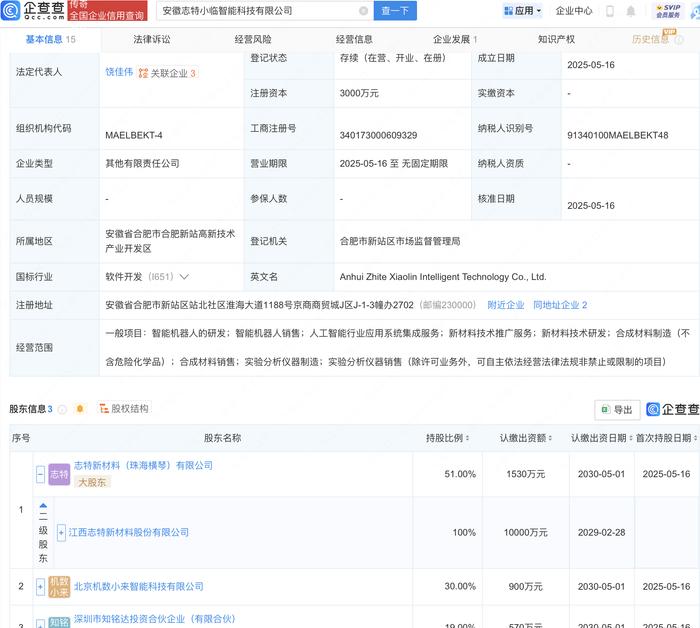Image resolution: width=700 pixels, height=628 pixels.
Task: Switch to the 法律诉讼 tab
Action: (x=152, y=39)
